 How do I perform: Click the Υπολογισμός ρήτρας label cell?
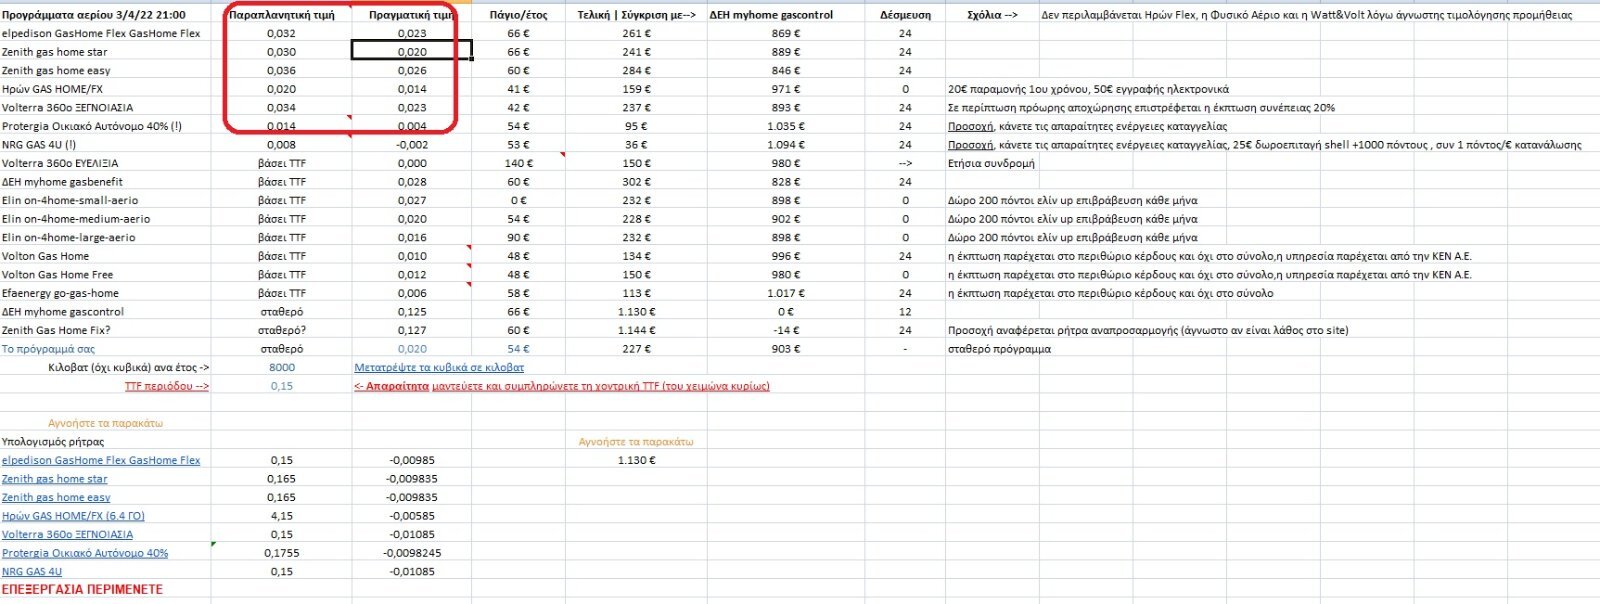(53, 441)
